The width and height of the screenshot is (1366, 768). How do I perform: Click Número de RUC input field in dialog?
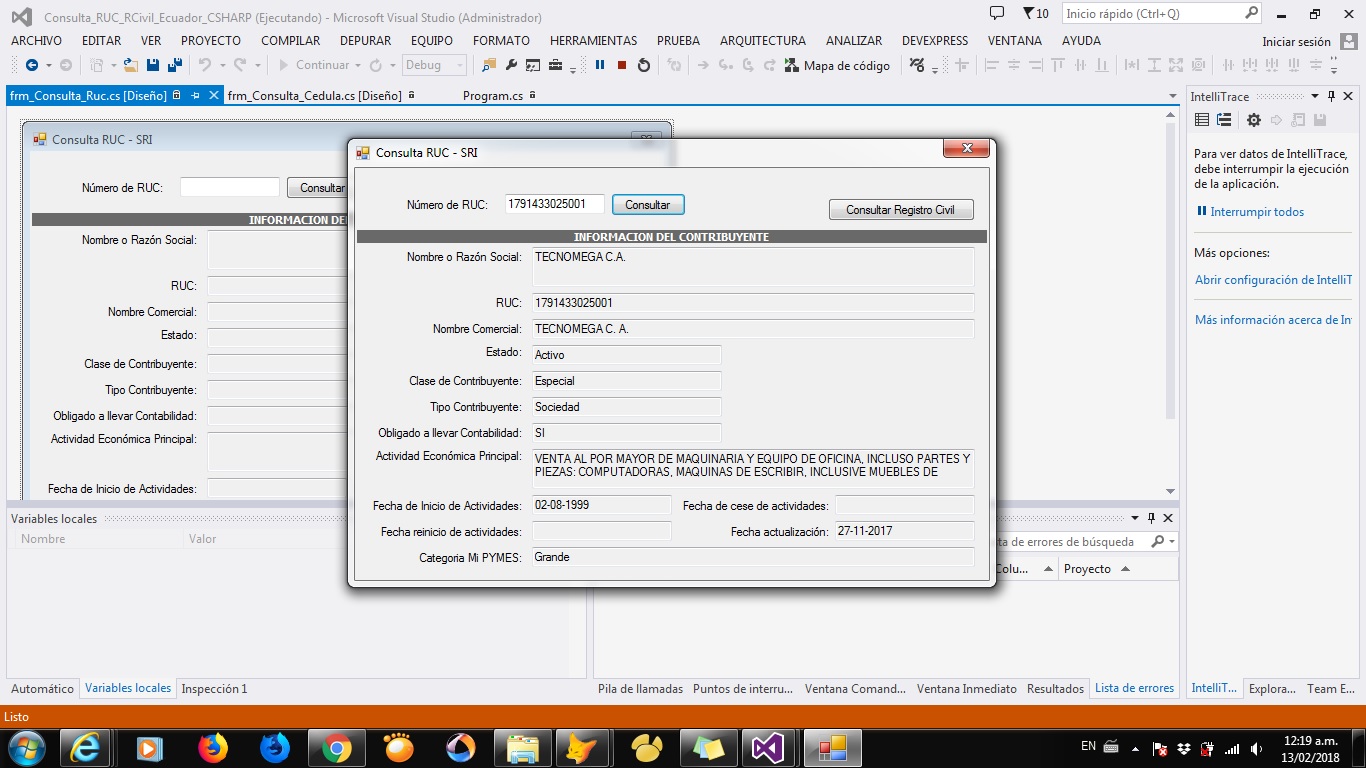[x=555, y=204]
